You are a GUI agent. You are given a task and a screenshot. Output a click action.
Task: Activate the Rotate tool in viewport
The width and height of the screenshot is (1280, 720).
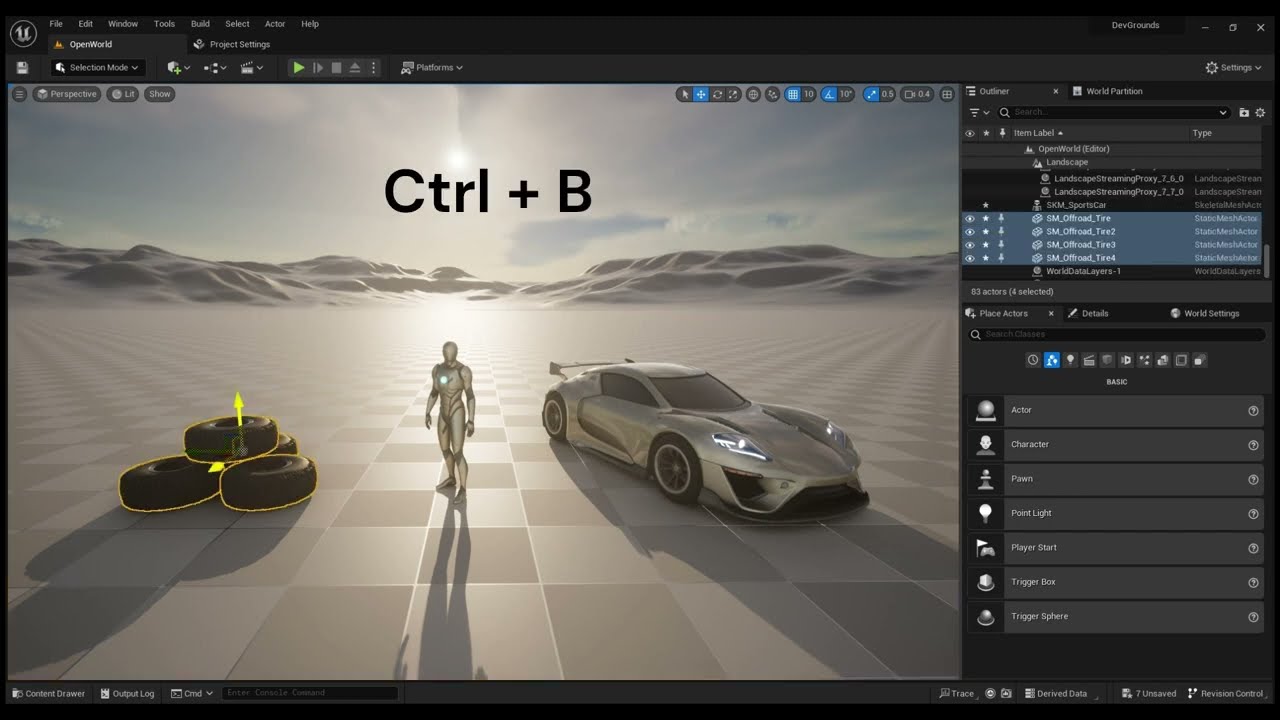point(717,94)
